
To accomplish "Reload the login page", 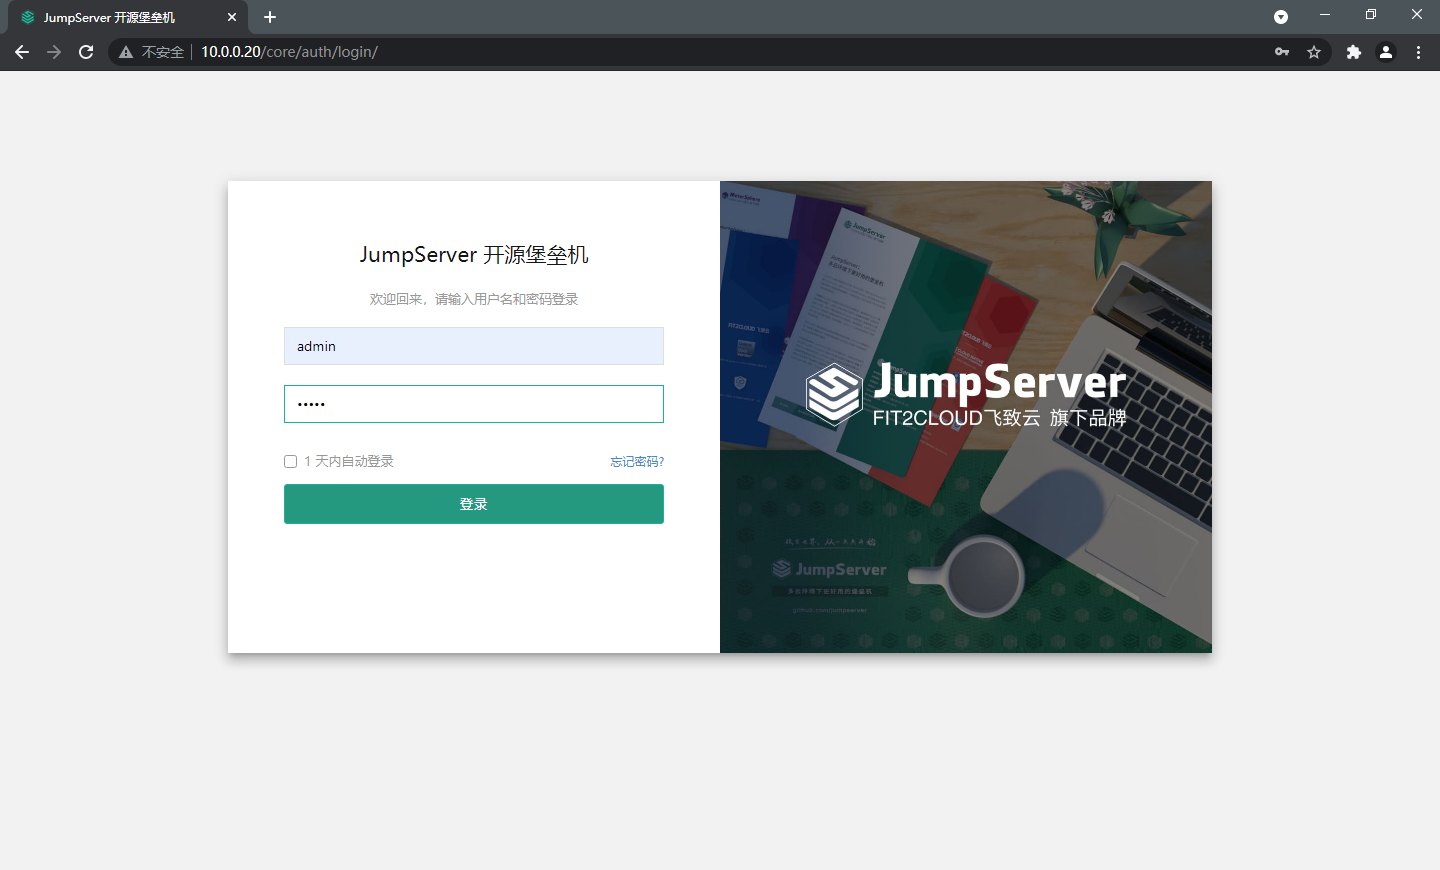I will click(x=86, y=52).
